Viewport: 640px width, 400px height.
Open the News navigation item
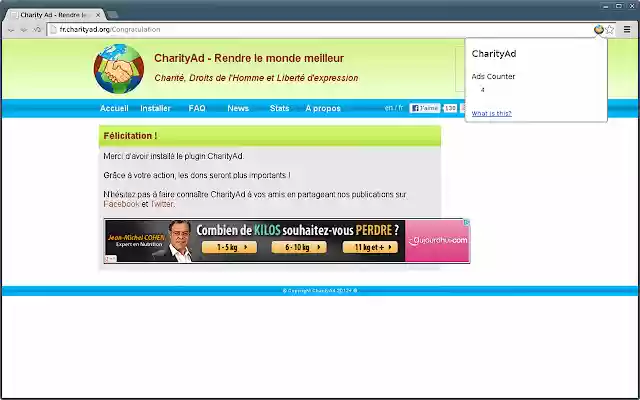[238, 108]
